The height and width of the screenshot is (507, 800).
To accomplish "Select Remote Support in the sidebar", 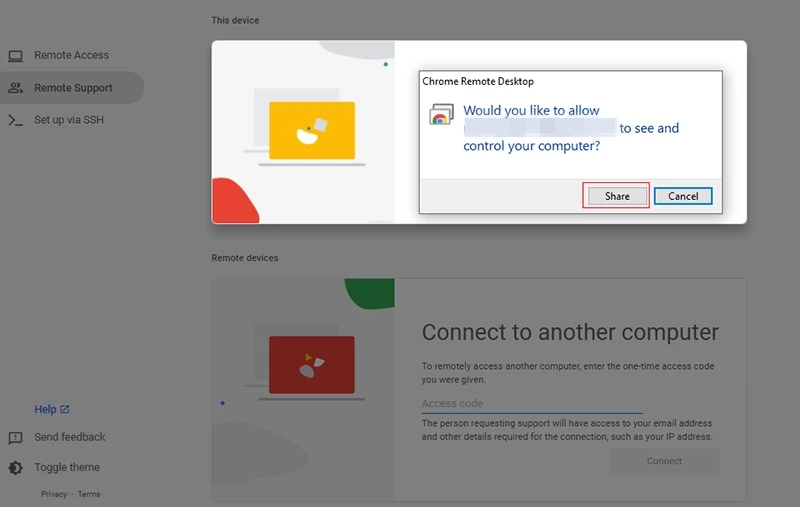I will [71, 88].
